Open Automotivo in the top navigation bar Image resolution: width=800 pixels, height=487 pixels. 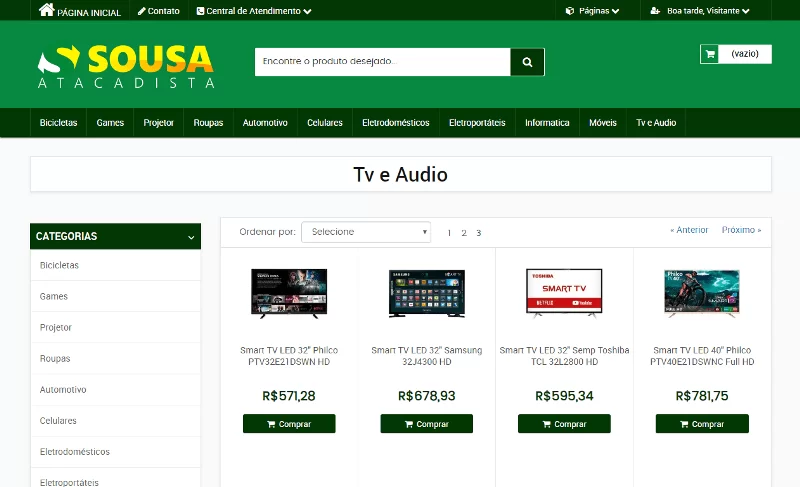coord(265,123)
